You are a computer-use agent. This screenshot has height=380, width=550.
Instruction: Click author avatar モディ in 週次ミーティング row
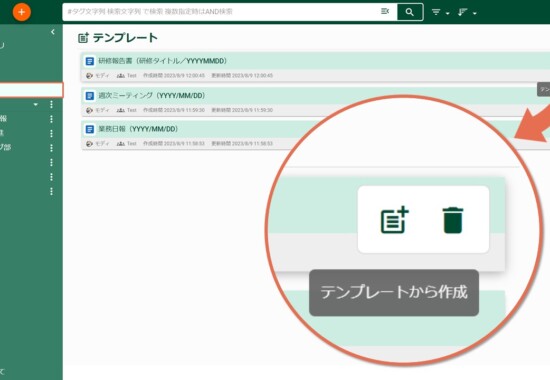pyautogui.click(x=89, y=110)
